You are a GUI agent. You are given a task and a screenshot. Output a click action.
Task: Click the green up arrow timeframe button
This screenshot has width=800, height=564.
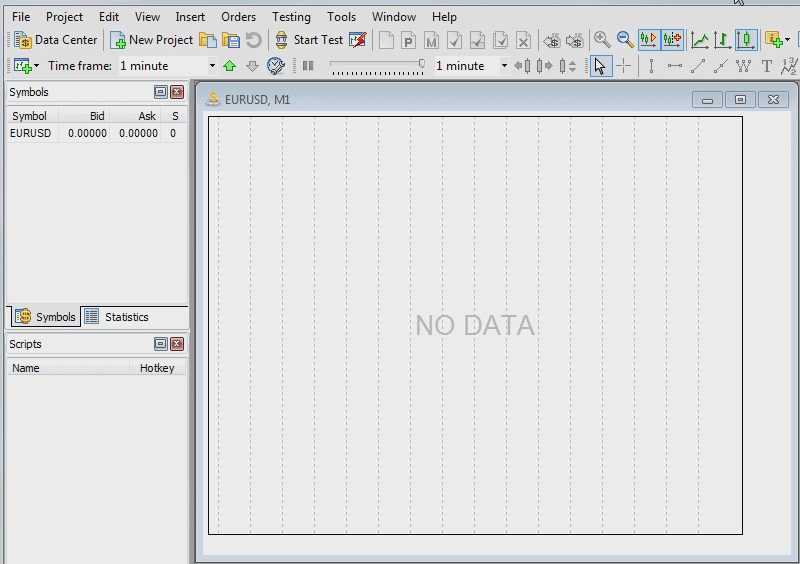tap(230, 66)
